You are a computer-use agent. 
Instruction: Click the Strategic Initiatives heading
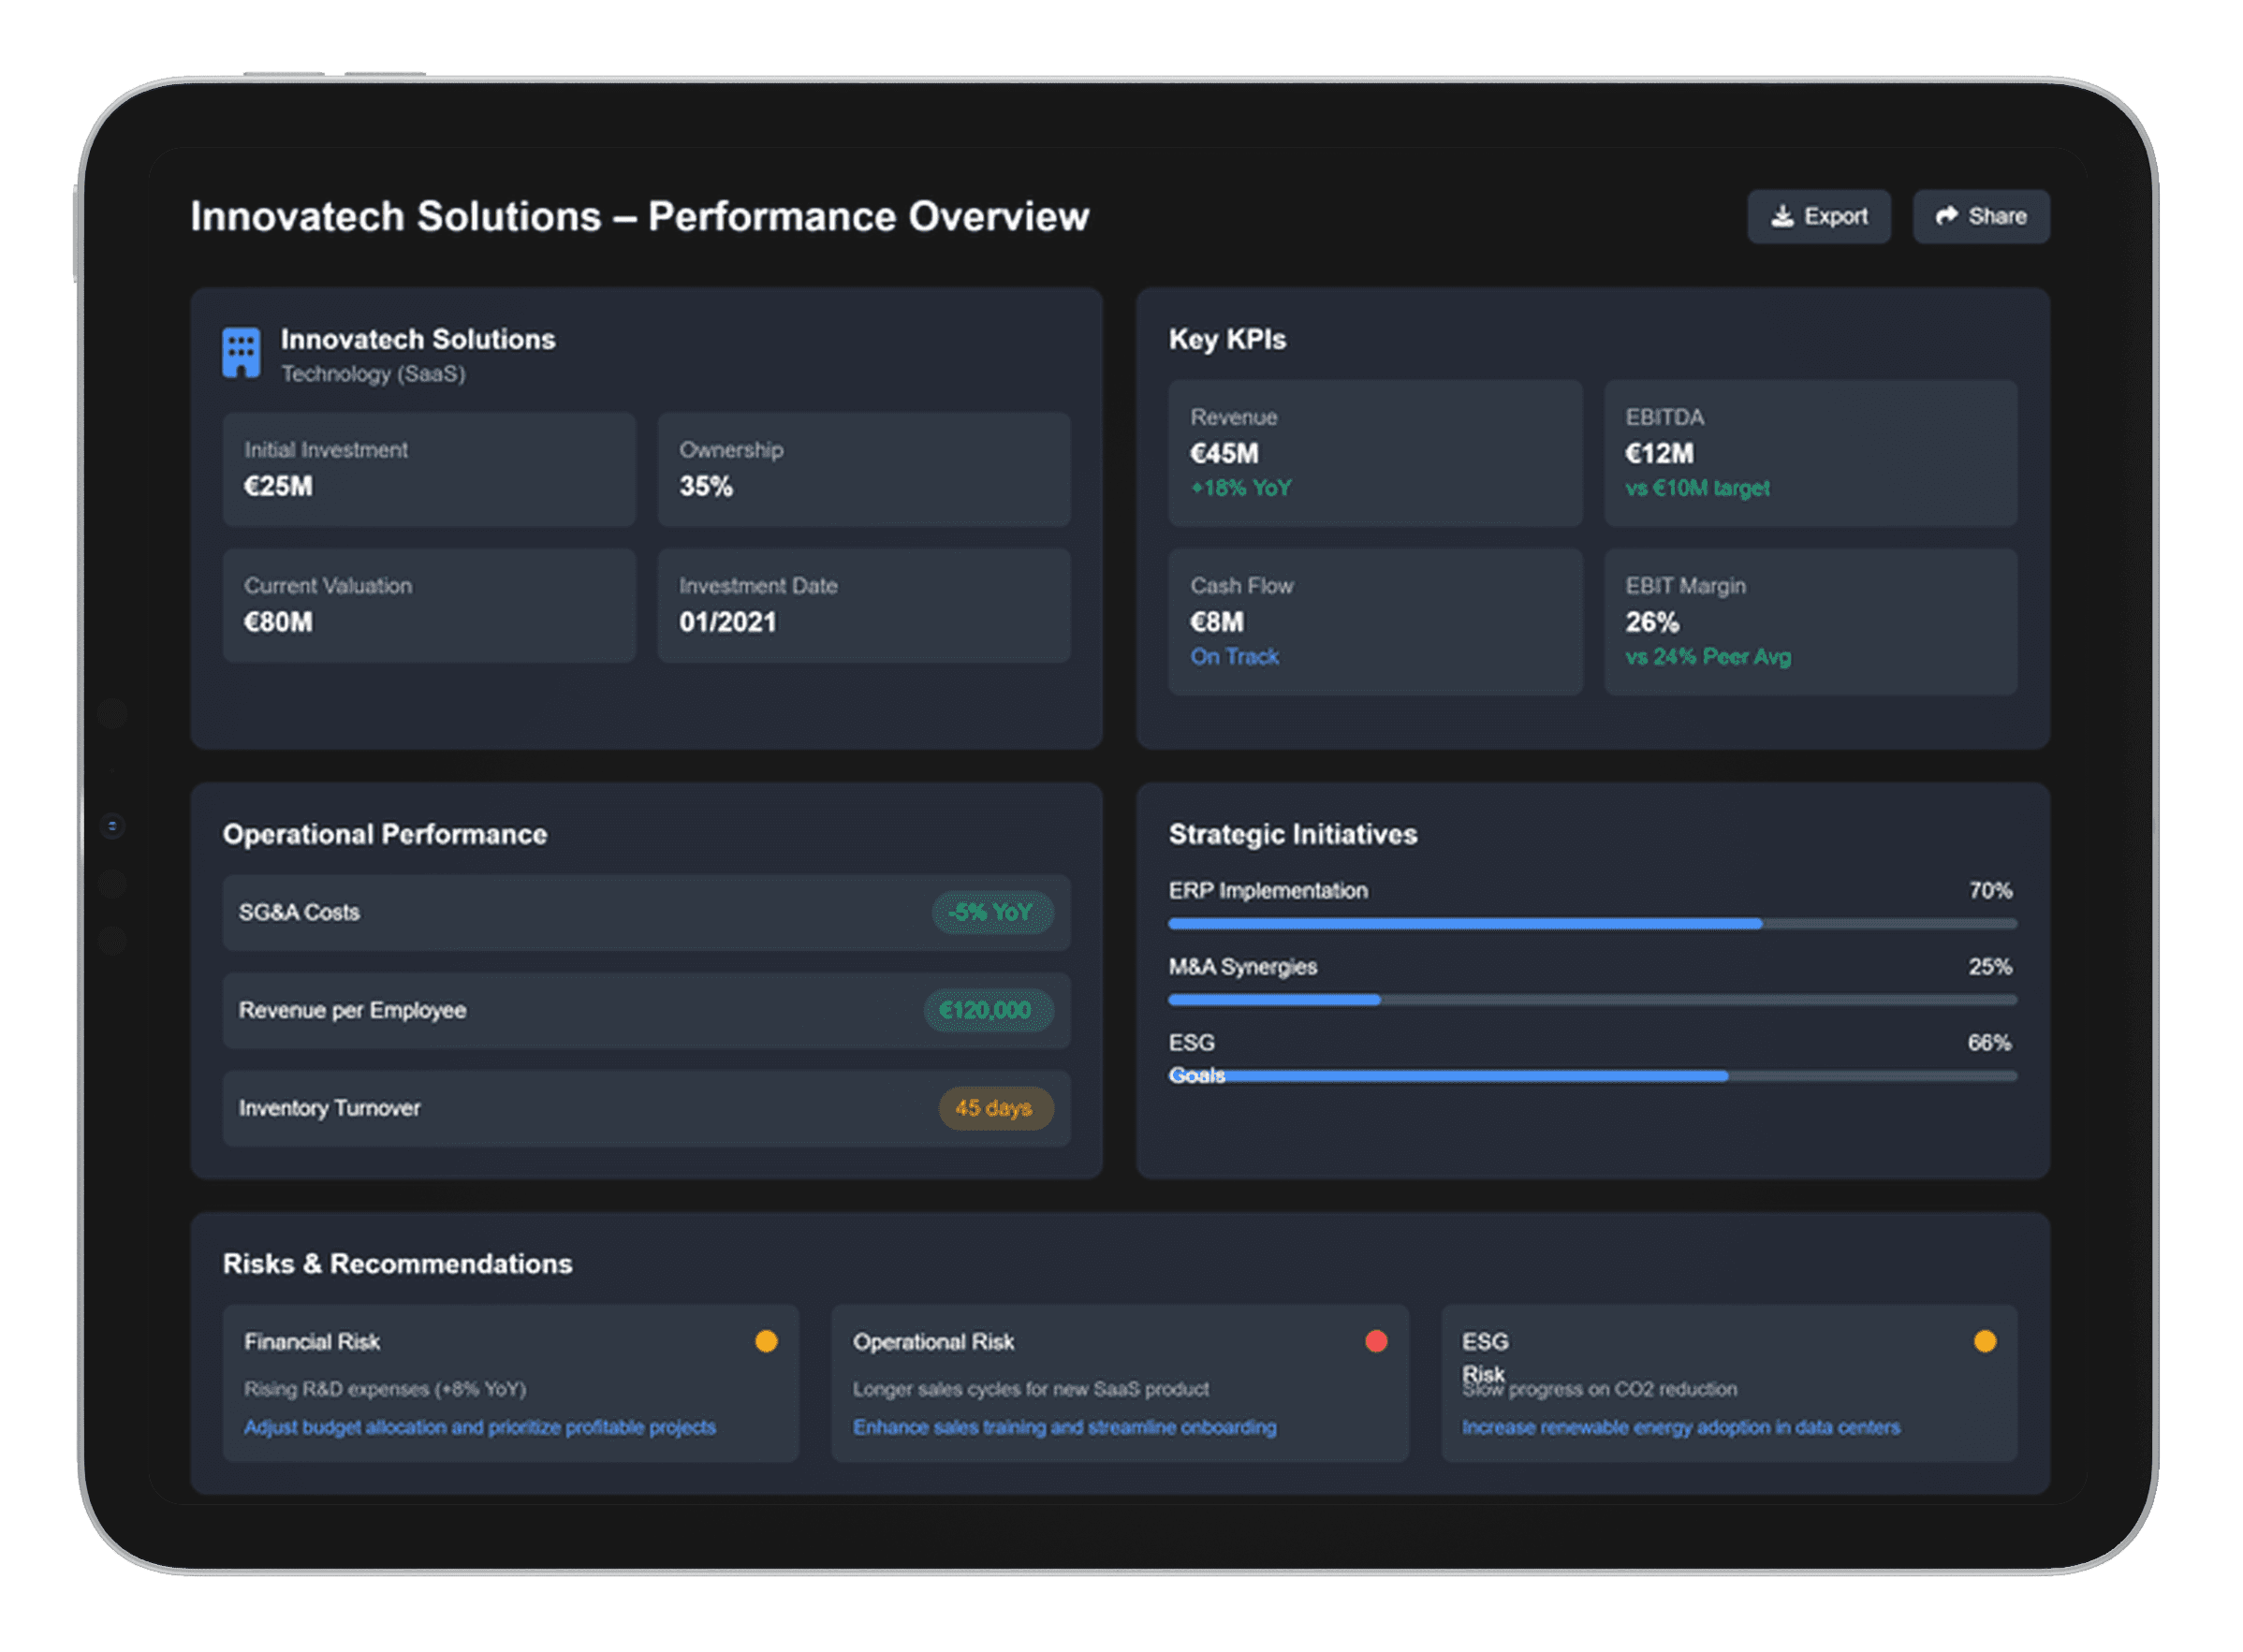click(1292, 834)
